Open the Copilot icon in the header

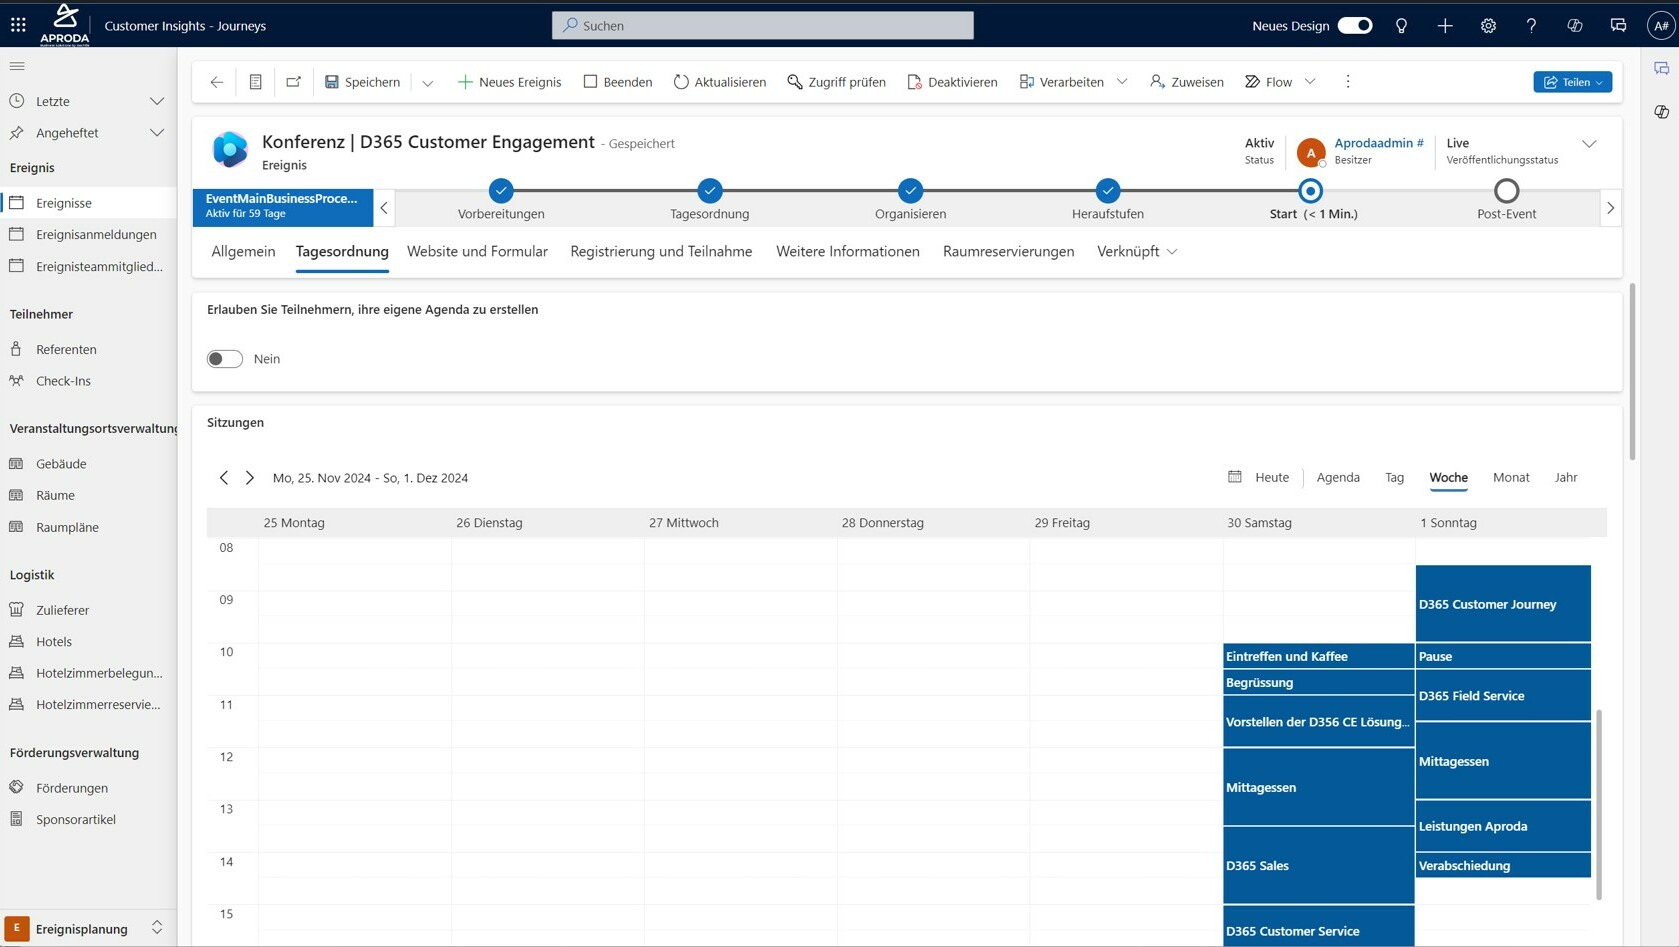pyautogui.click(x=1574, y=26)
